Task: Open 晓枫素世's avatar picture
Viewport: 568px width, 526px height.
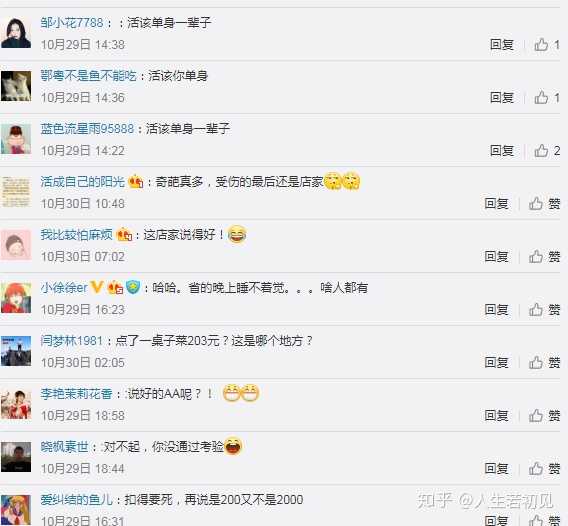Action: [x=16, y=457]
